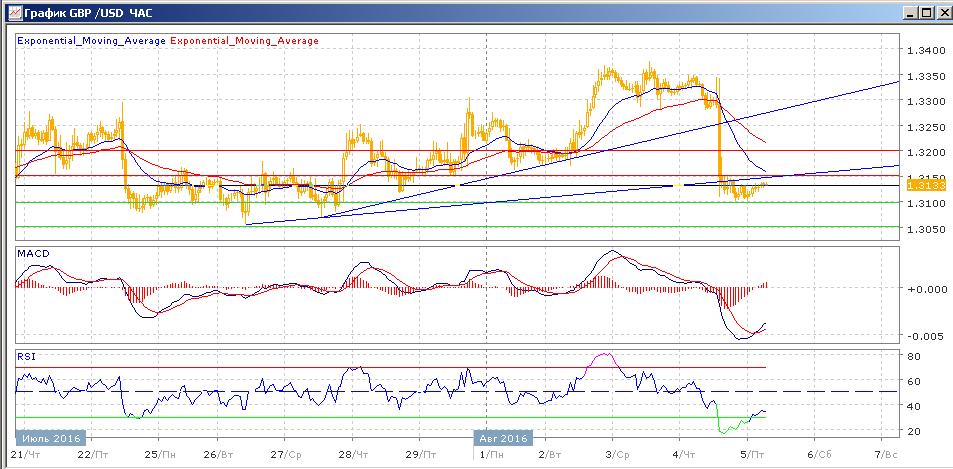Viewport: 953px width, 469px height.
Task: Click the 1.3050 price level on scale
Action: point(923,229)
